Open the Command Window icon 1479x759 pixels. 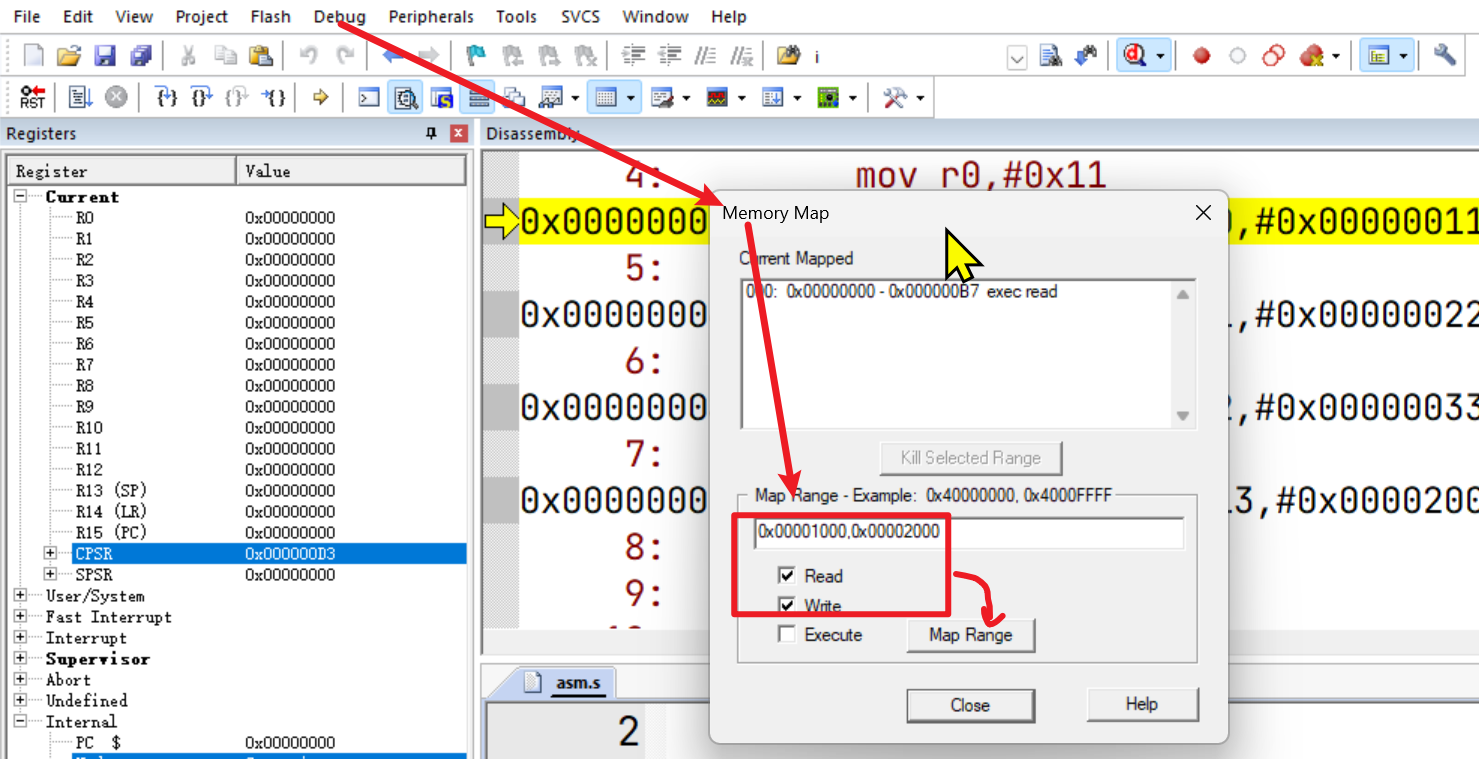tap(369, 97)
